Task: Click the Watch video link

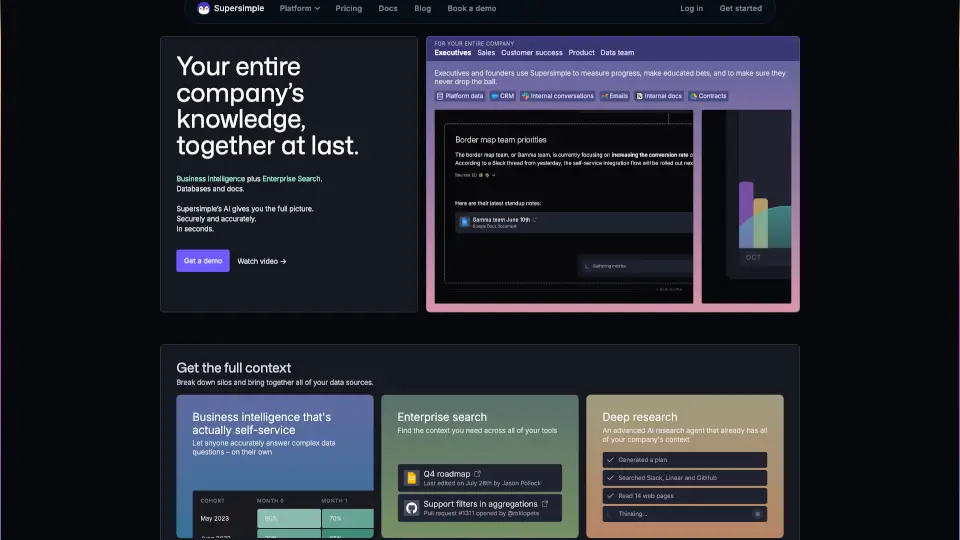Action: point(262,261)
